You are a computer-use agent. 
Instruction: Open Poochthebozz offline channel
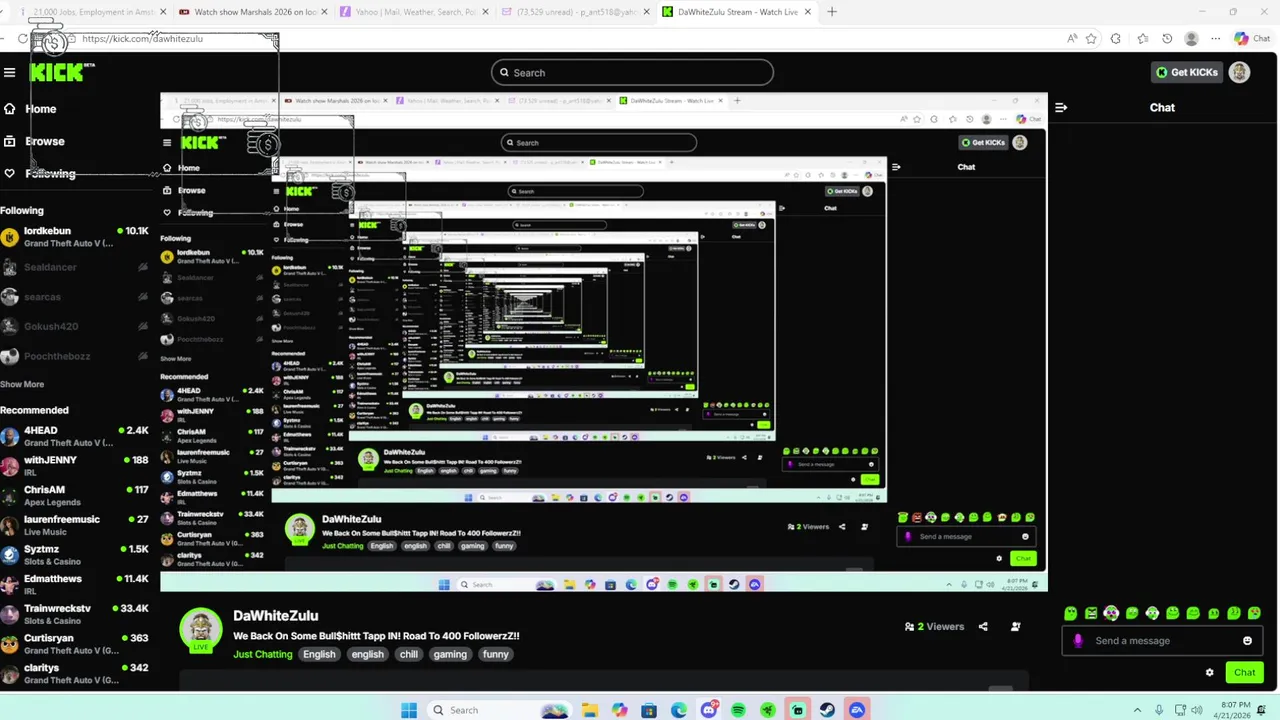[75, 356]
